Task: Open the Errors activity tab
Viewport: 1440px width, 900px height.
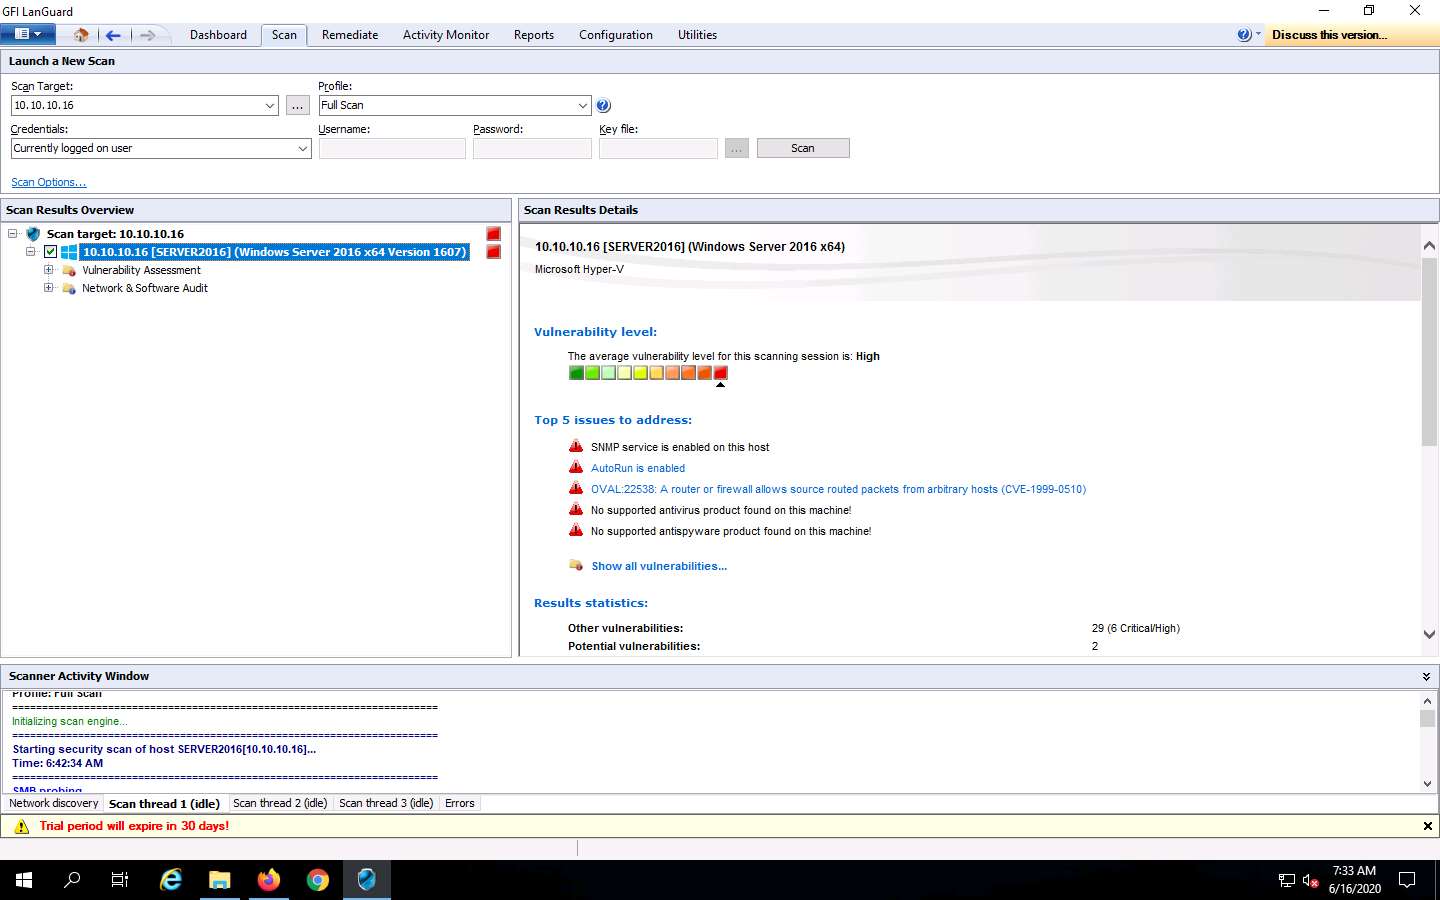Action: [460, 803]
